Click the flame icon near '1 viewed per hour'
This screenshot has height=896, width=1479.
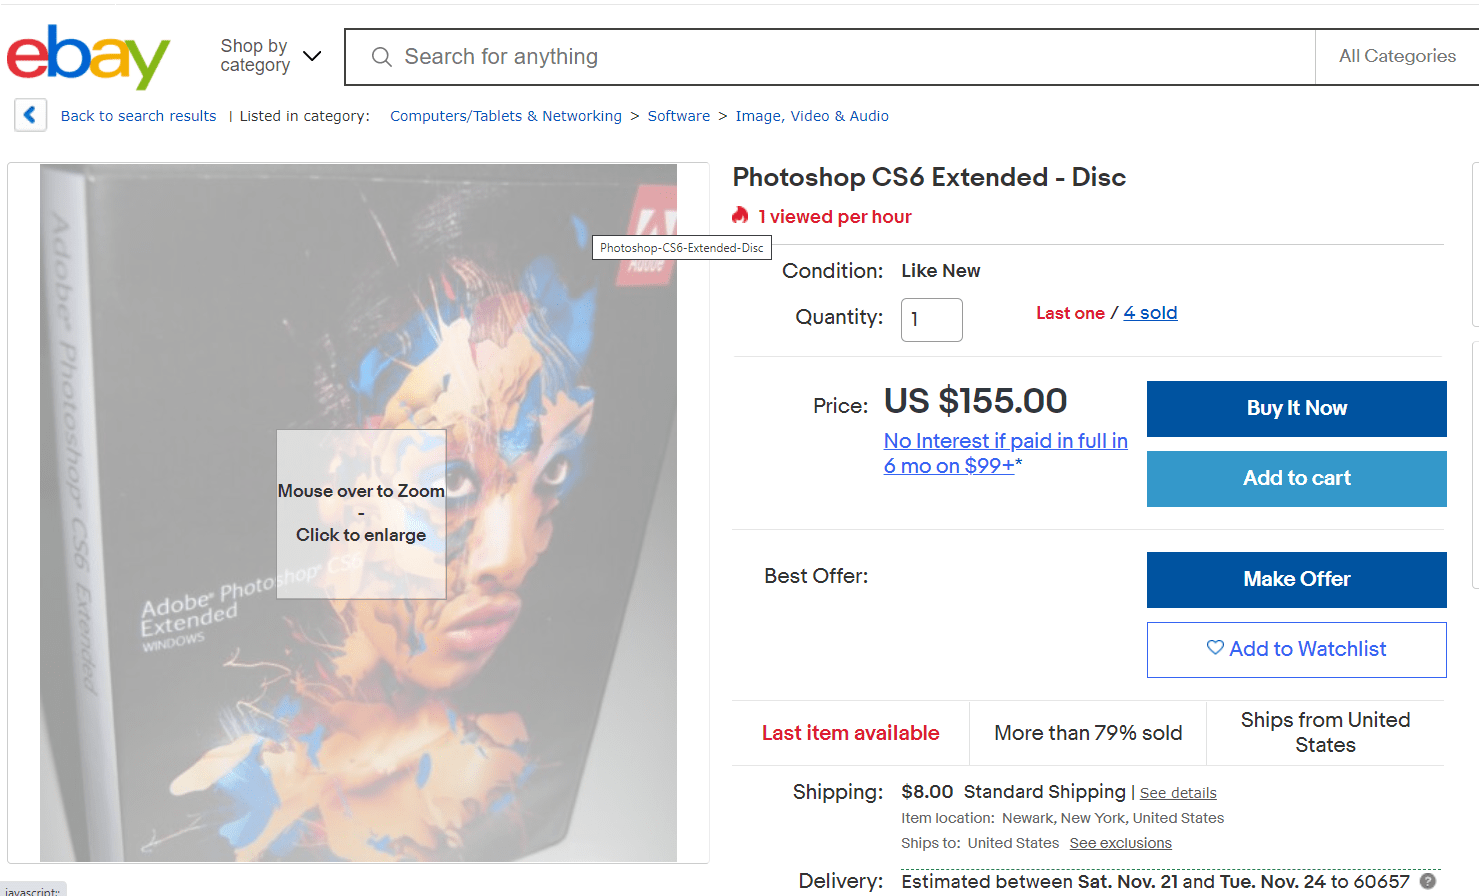click(x=740, y=215)
